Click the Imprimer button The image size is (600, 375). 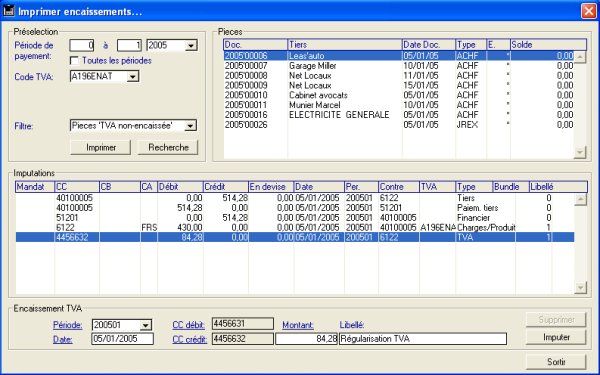click(x=101, y=147)
